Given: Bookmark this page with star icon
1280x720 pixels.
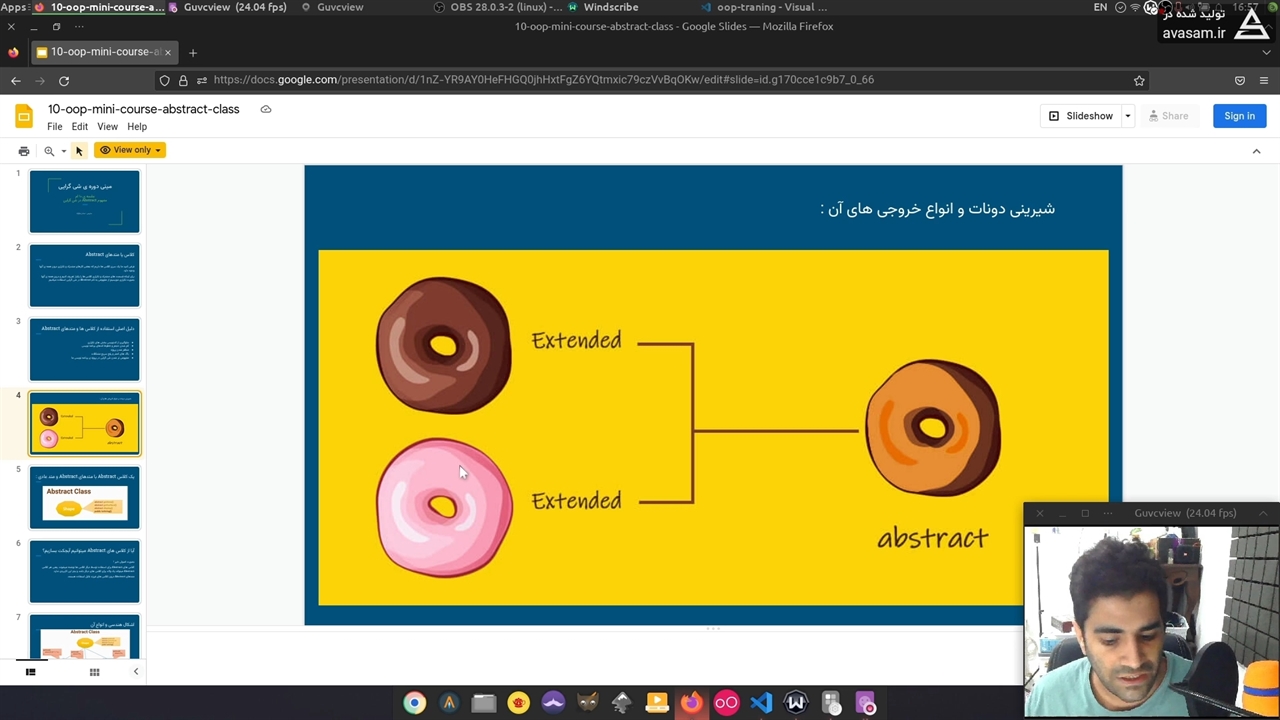Looking at the screenshot, I should 1139,80.
